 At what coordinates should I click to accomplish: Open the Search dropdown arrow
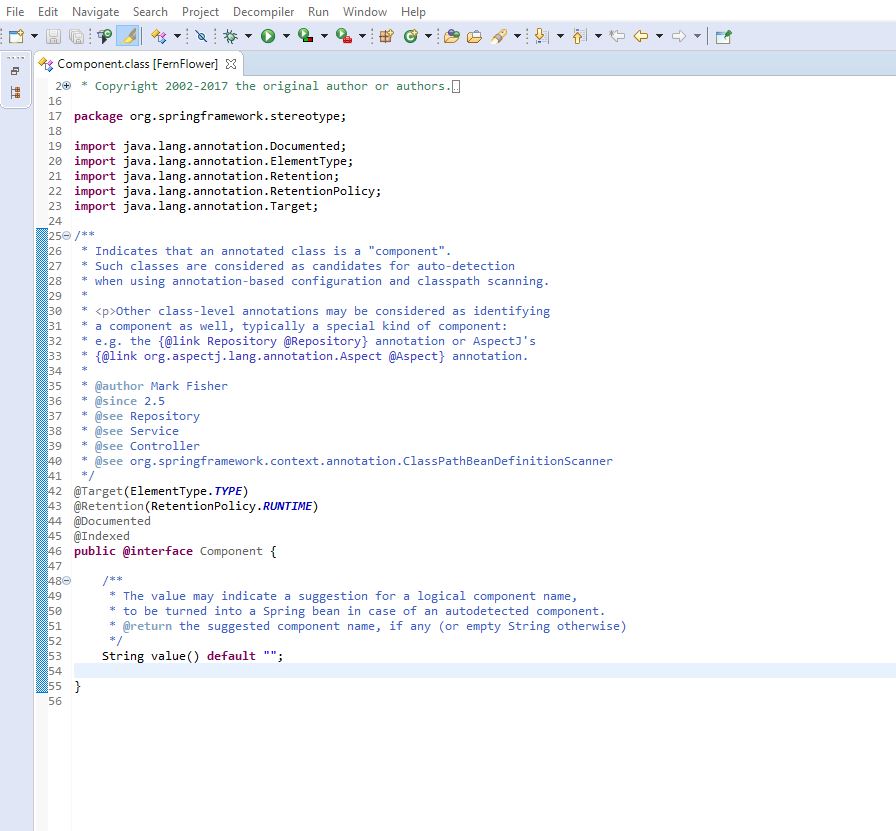(x=517, y=37)
